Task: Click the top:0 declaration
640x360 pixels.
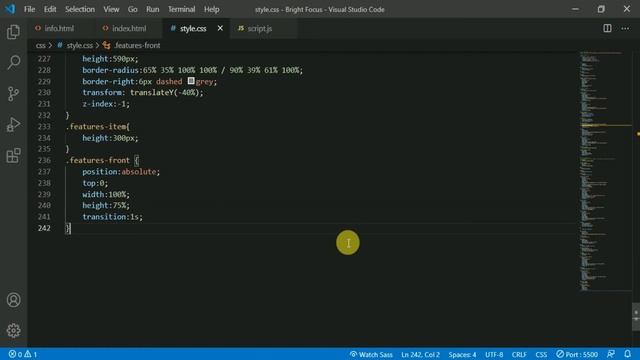Action: [95, 183]
